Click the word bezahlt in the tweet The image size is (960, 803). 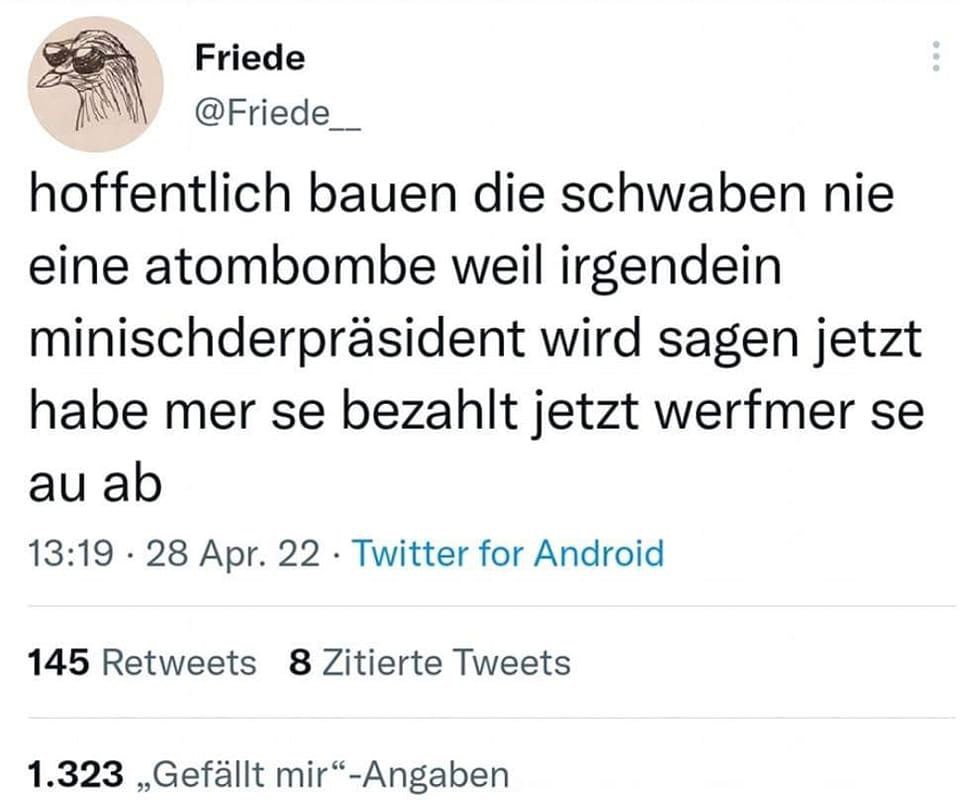click(x=490, y=413)
